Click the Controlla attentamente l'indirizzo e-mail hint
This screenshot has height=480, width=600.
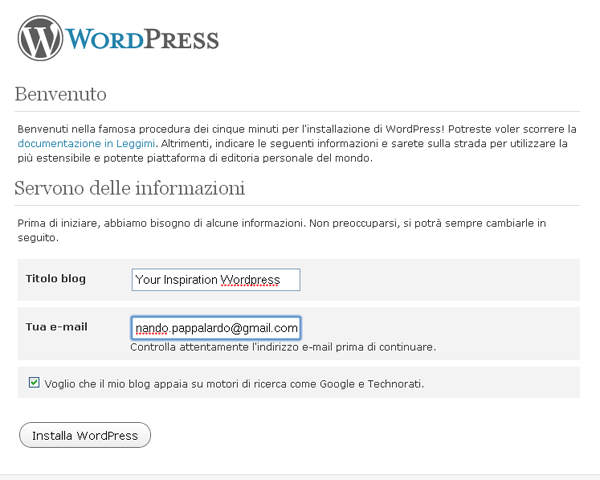click(x=283, y=347)
